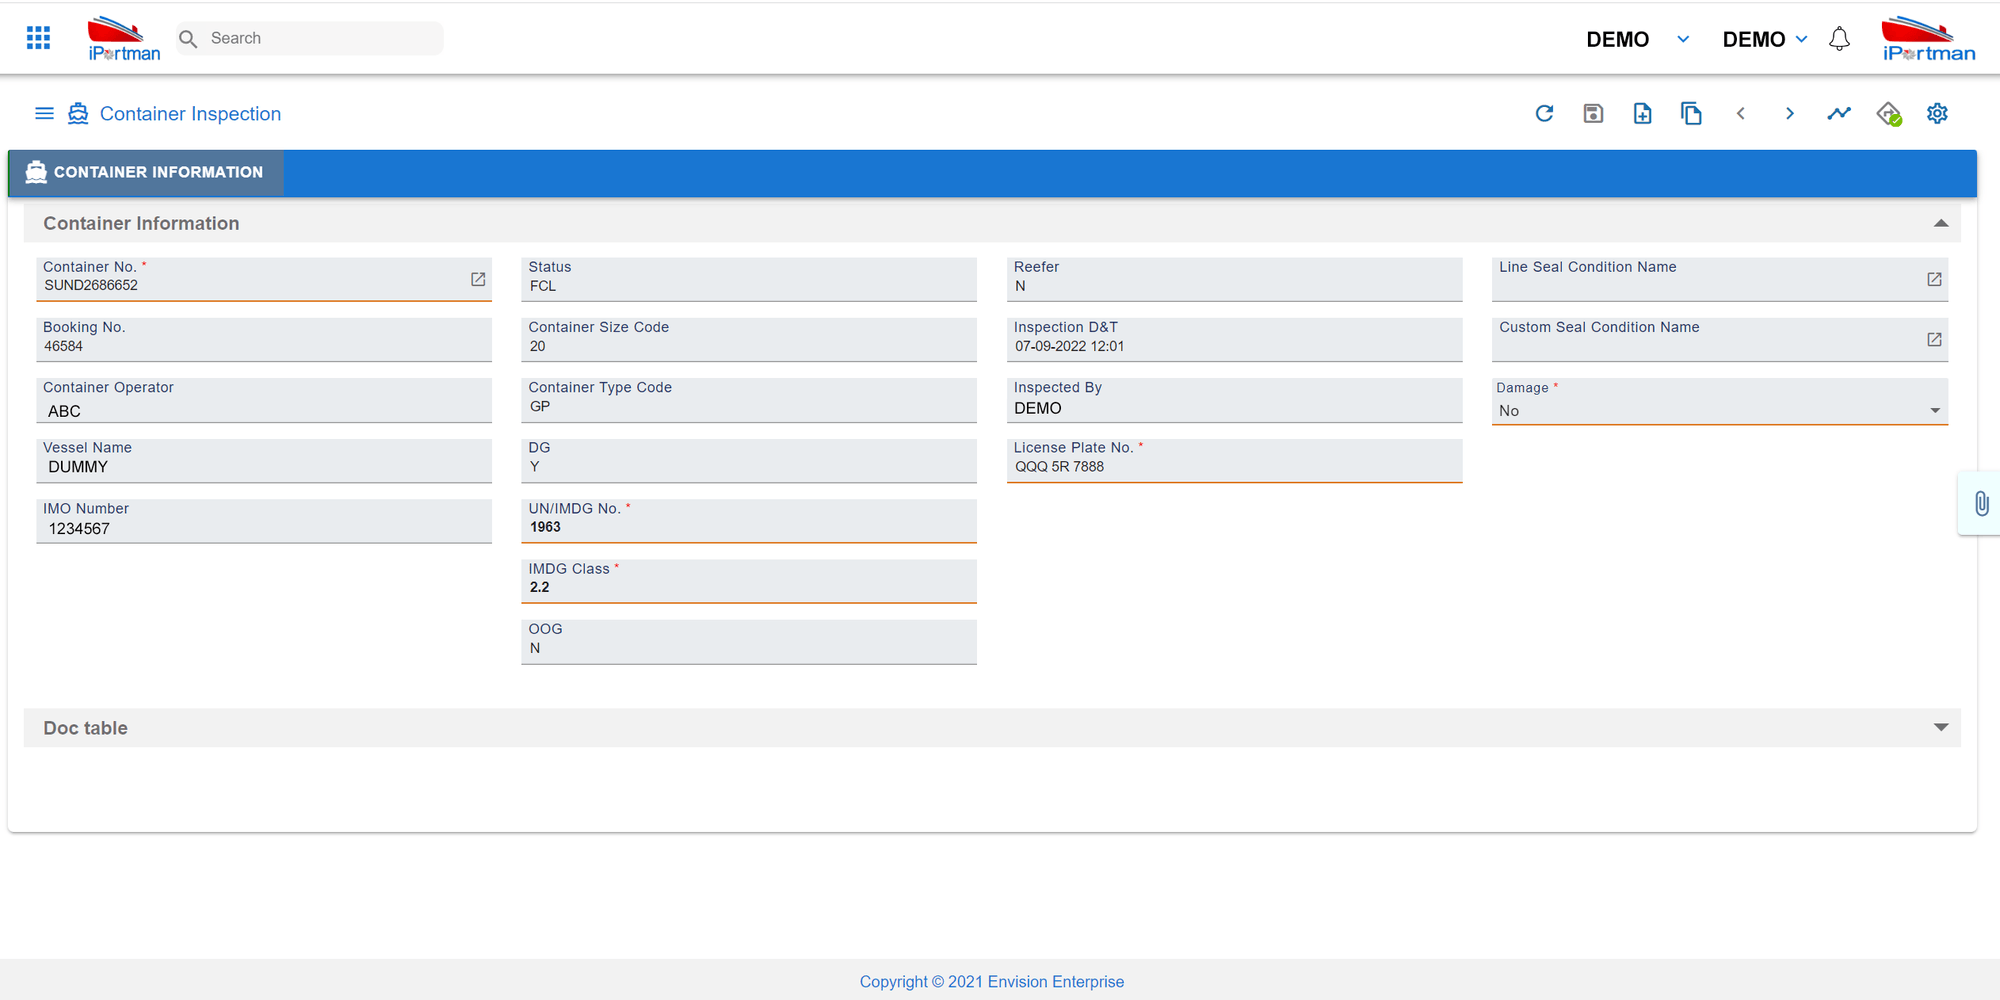
Task: Open the Container No. lookup
Action: point(476,280)
